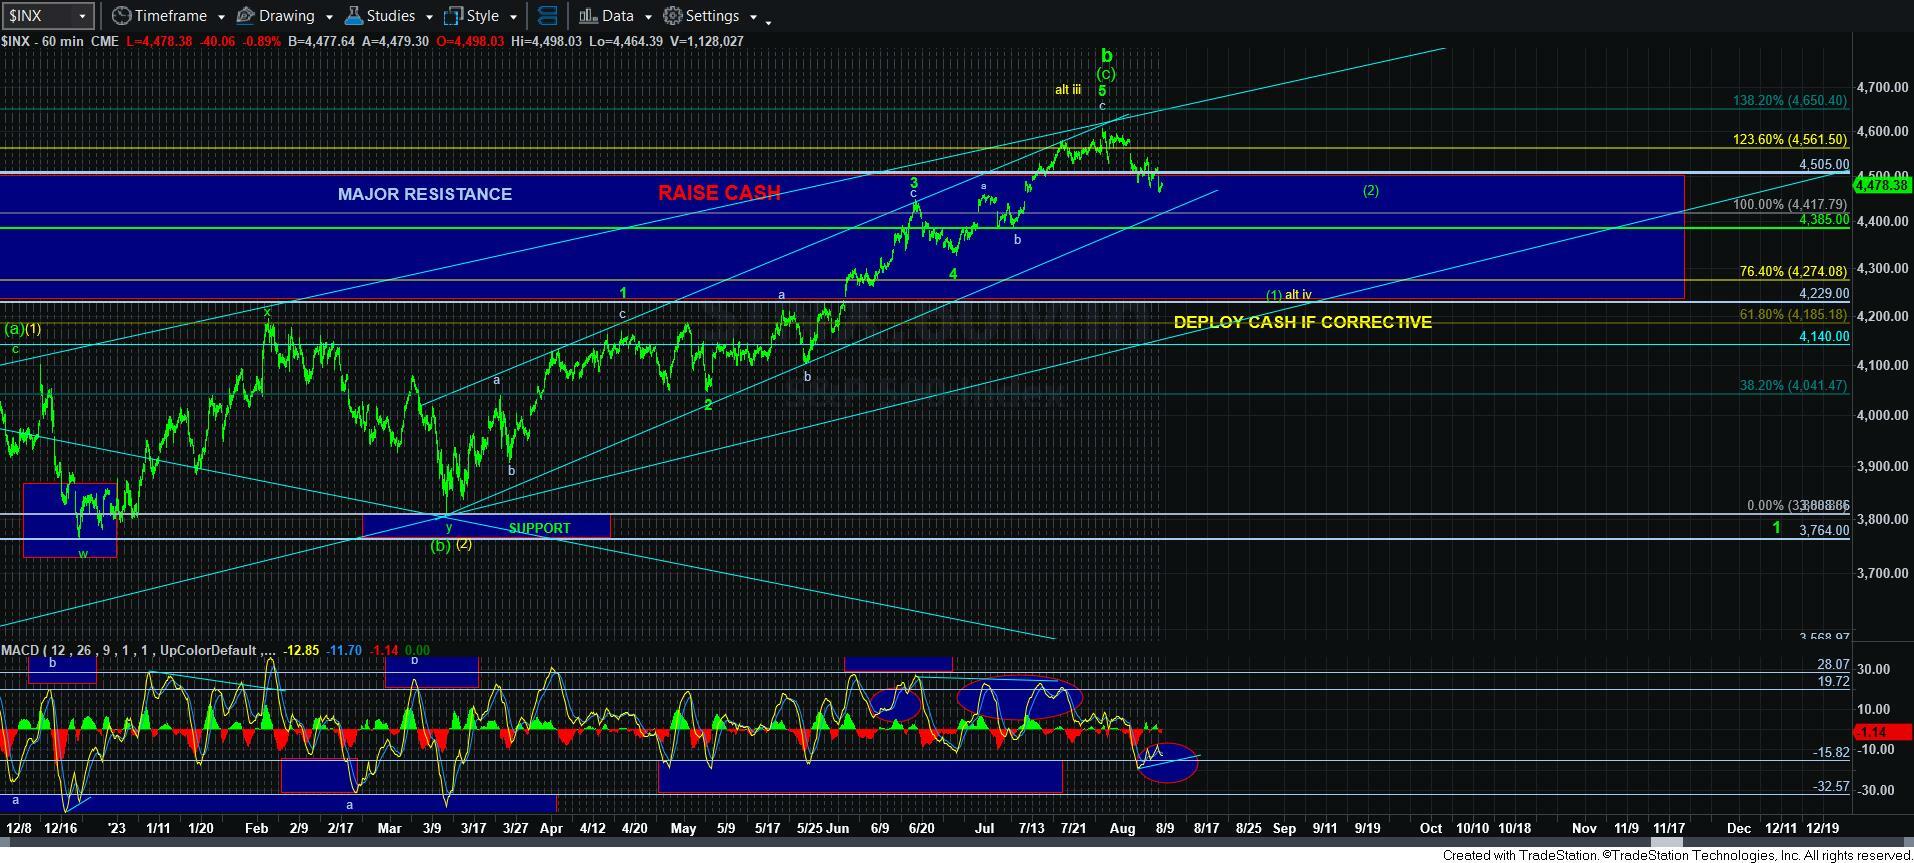Click the Style overlapping-squares icon
Screen dimensions: 1914x863
tap(453, 16)
